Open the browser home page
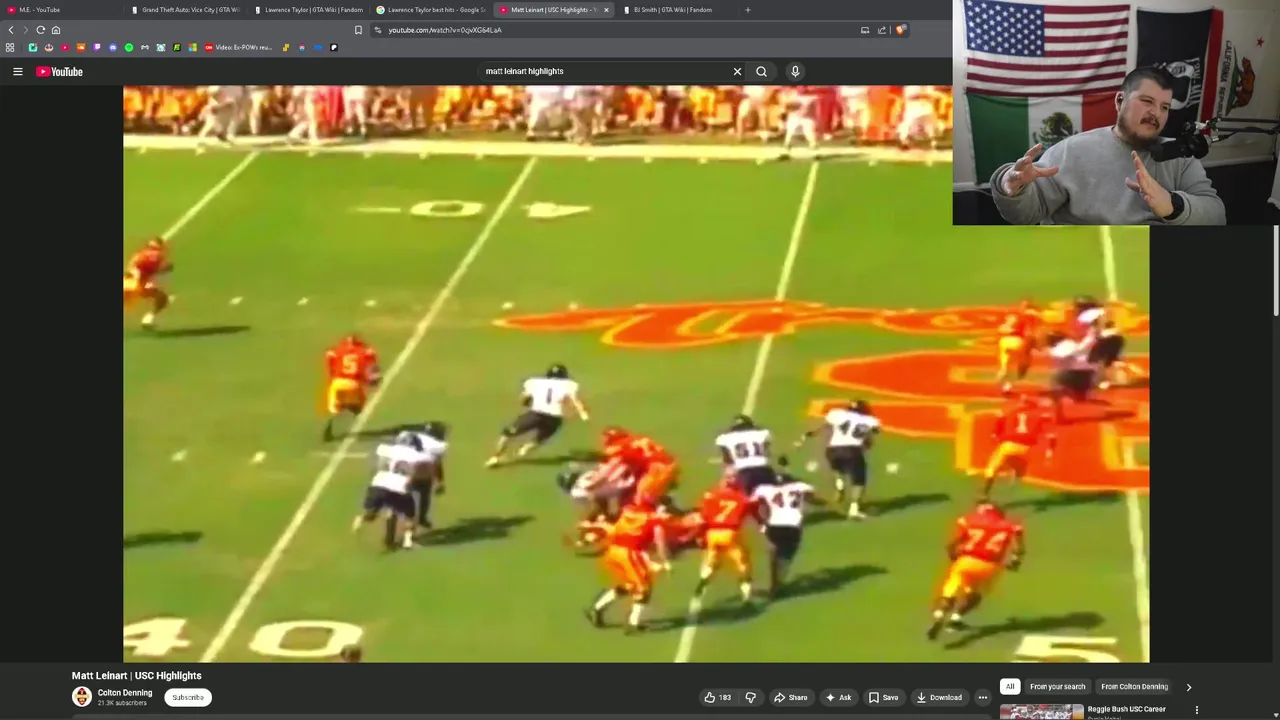 click(55, 30)
